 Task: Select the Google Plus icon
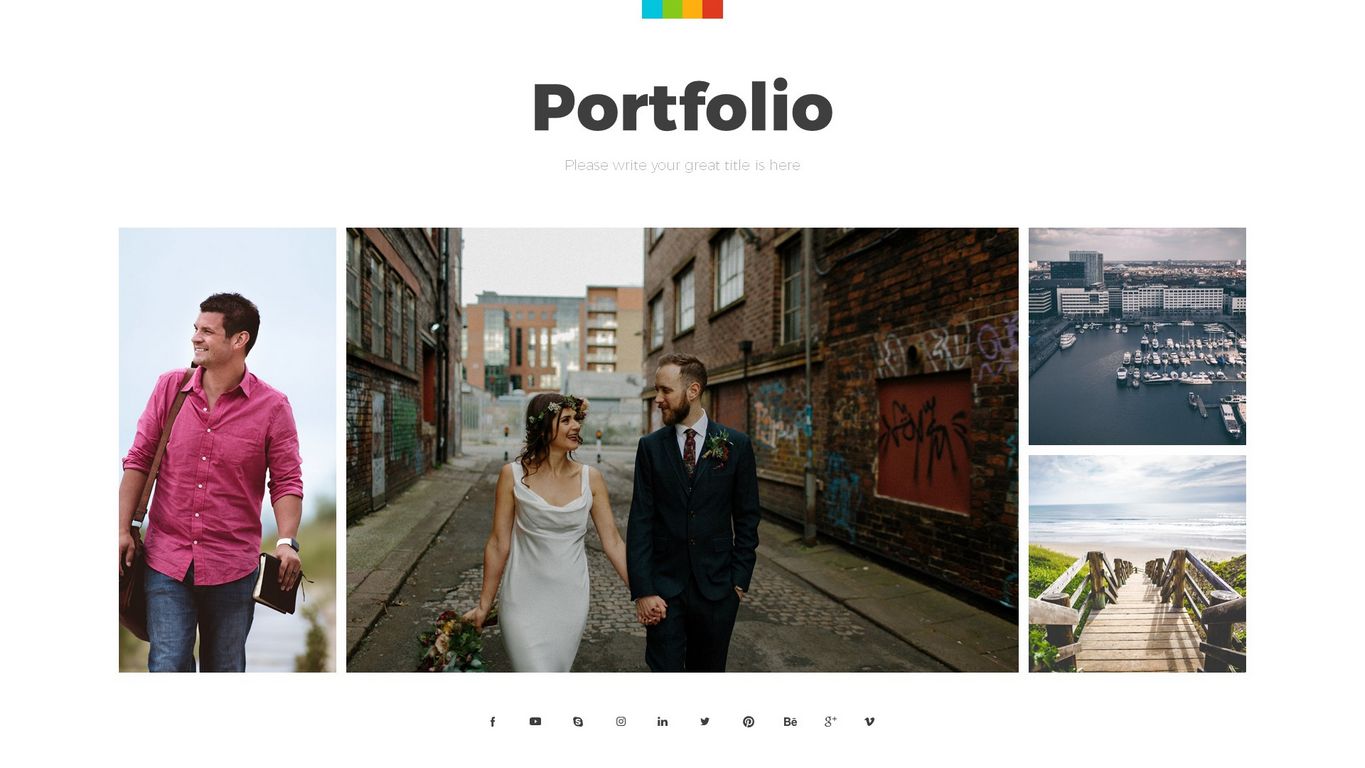[x=830, y=722]
